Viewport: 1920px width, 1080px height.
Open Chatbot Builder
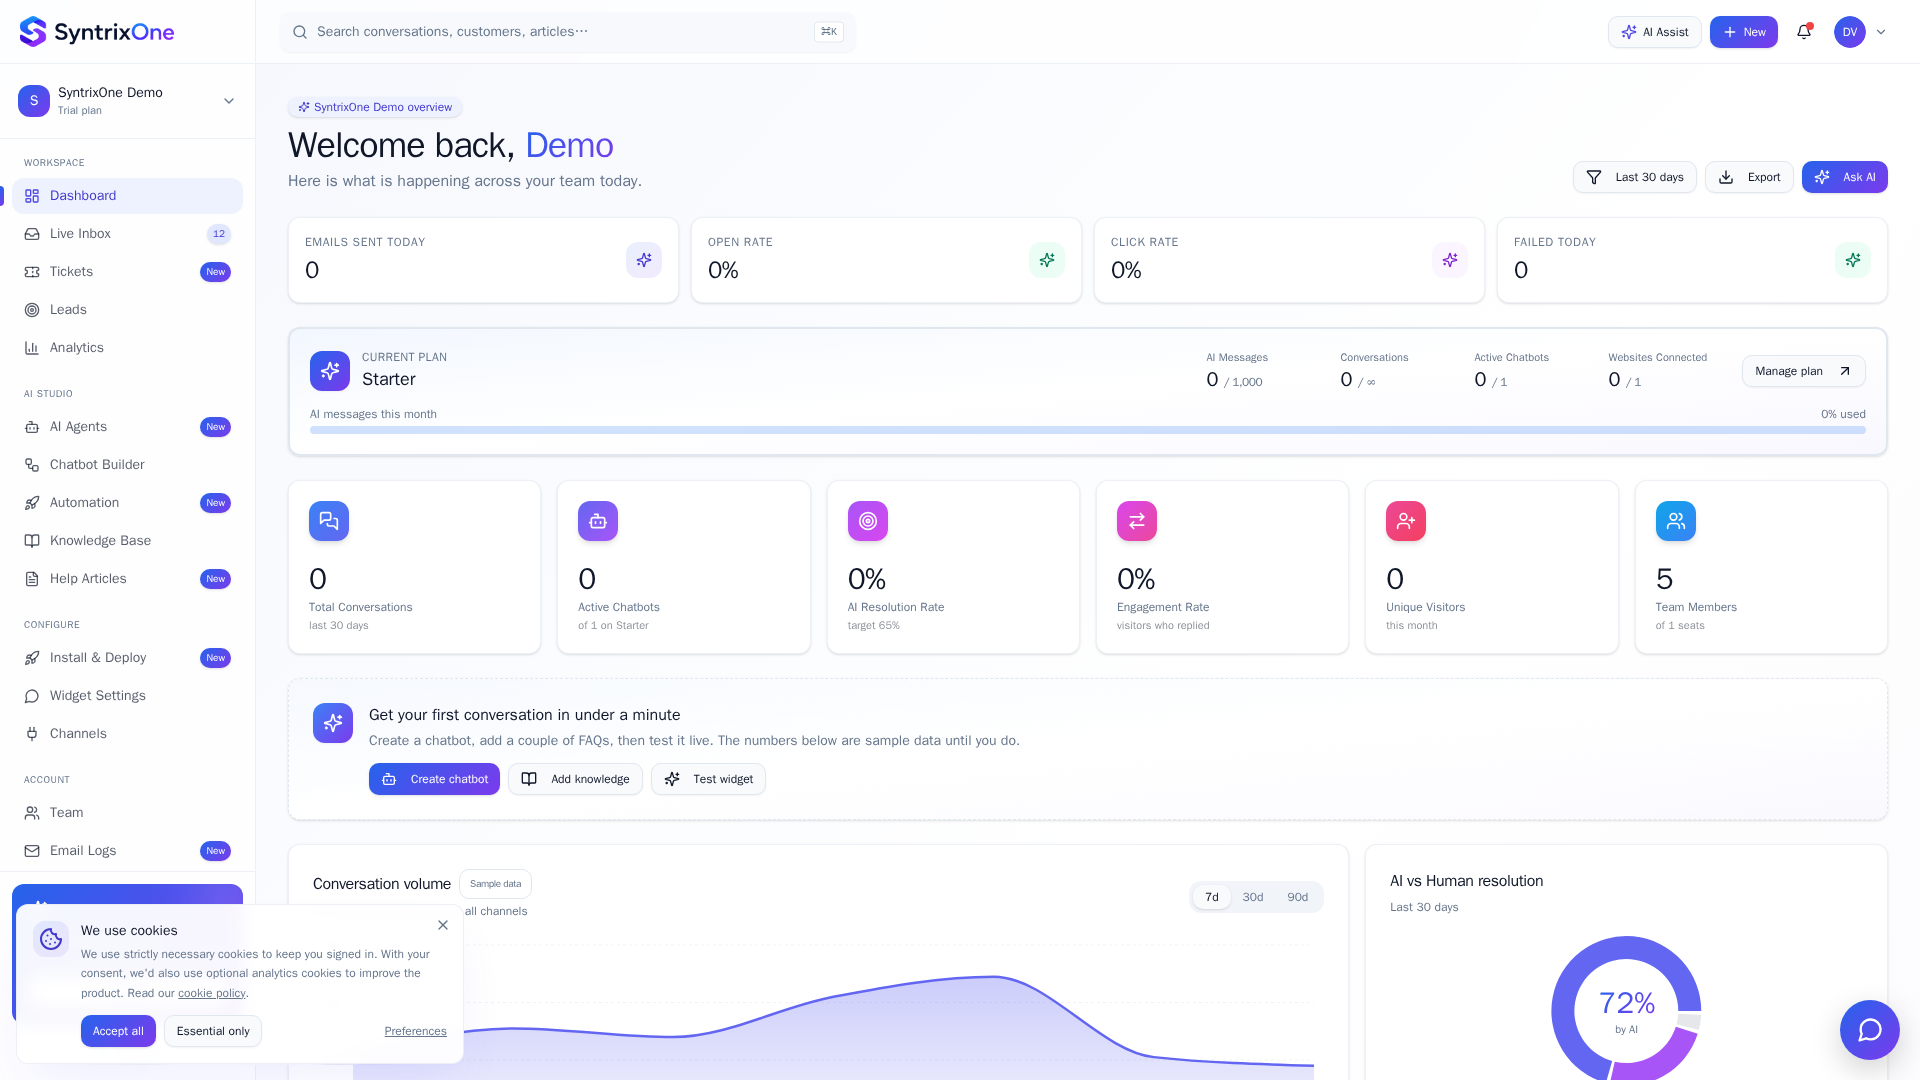click(x=127, y=465)
